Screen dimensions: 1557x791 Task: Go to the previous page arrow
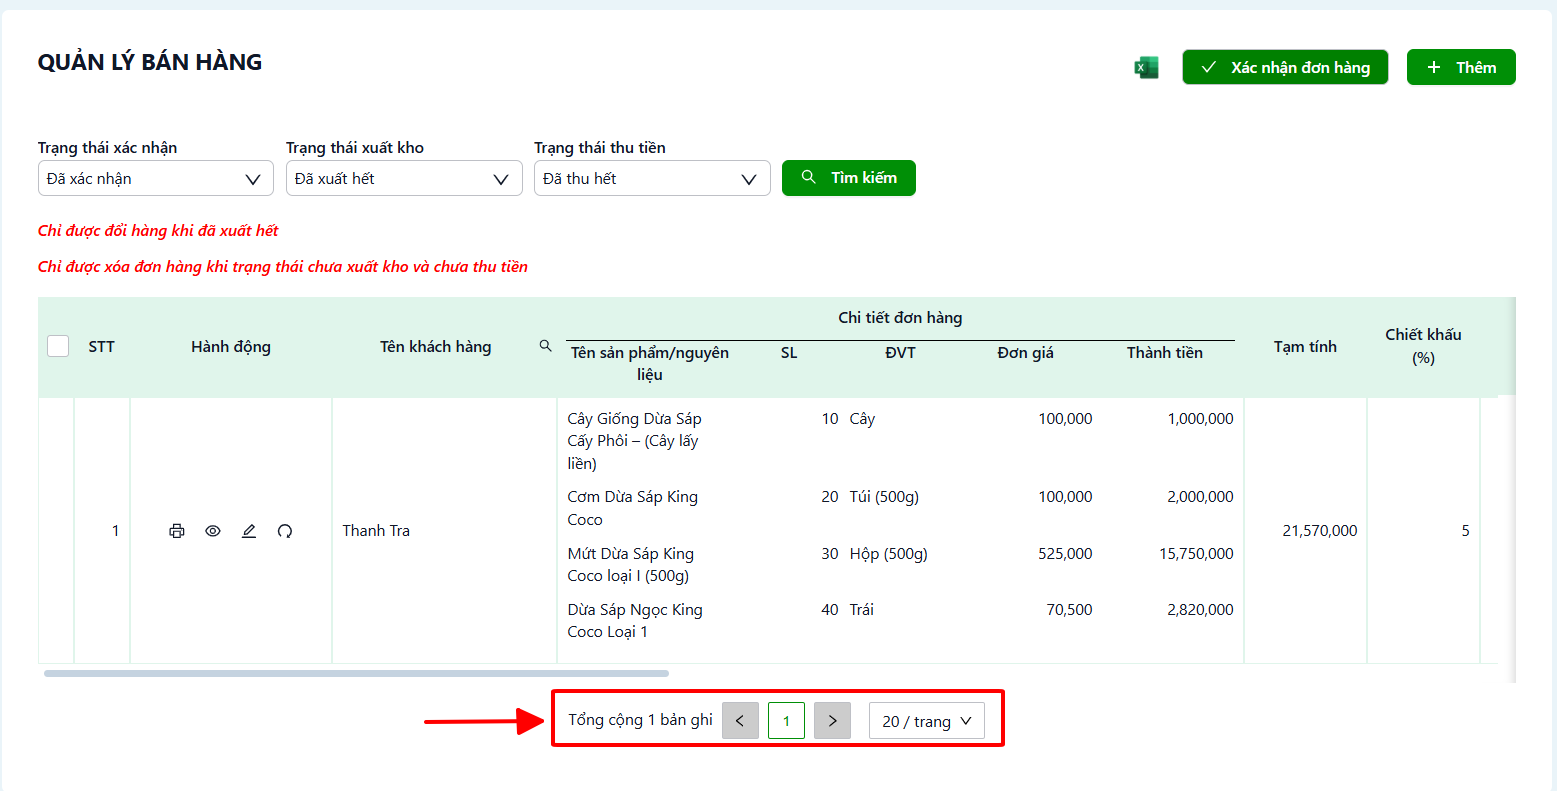coord(740,721)
